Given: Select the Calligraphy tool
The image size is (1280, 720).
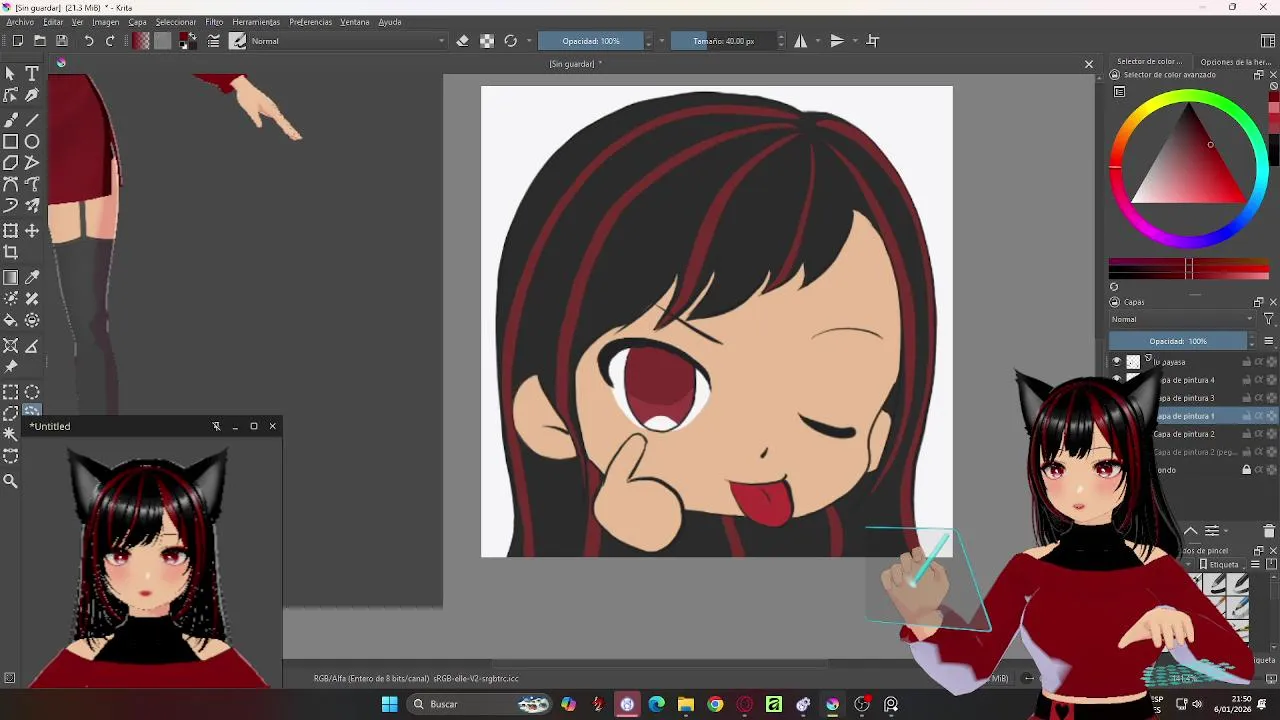Looking at the screenshot, I should (x=32, y=95).
